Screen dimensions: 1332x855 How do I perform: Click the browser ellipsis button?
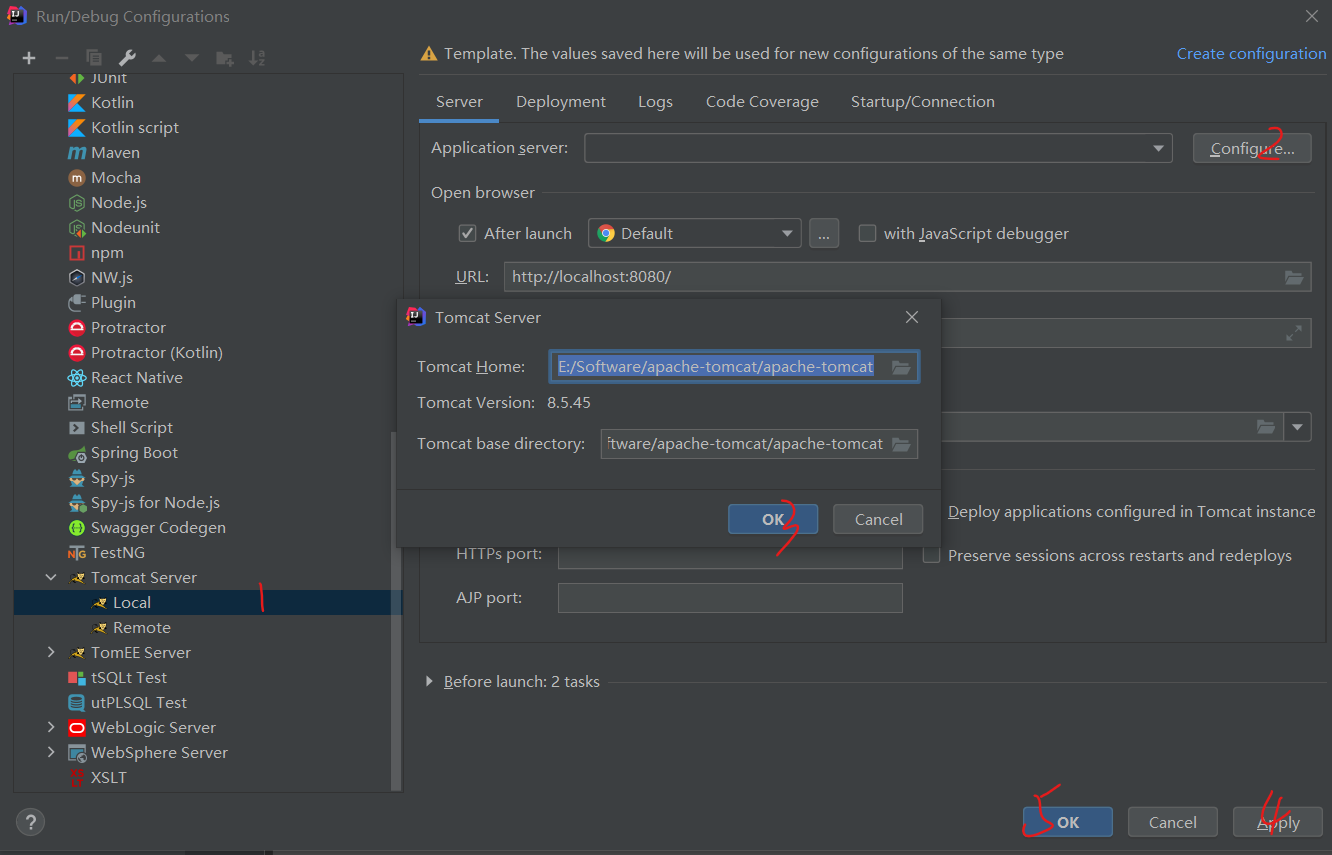(824, 233)
